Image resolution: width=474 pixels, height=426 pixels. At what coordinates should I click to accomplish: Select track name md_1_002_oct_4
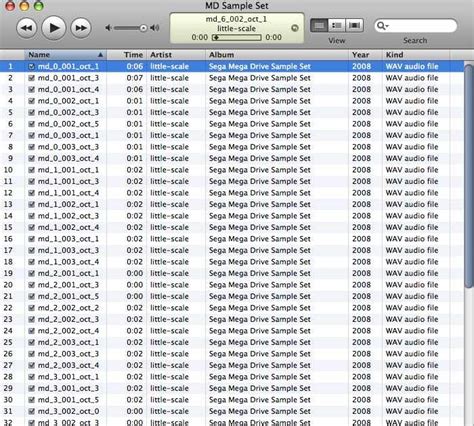click(x=68, y=228)
